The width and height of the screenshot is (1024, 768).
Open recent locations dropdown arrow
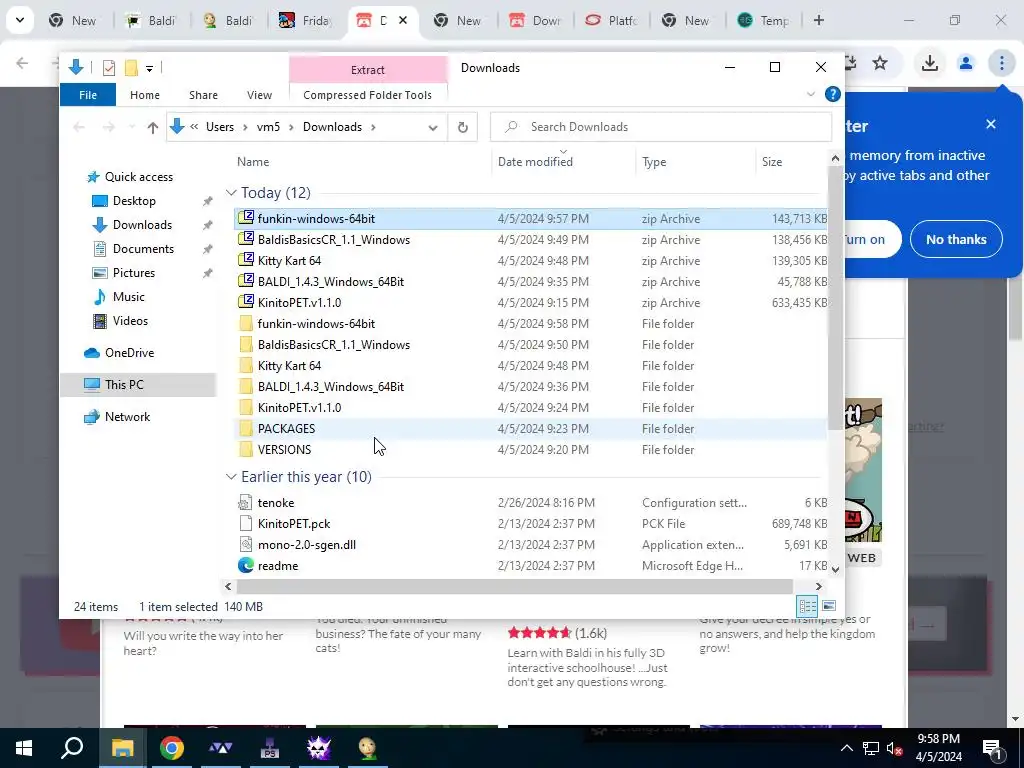click(132, 127)
